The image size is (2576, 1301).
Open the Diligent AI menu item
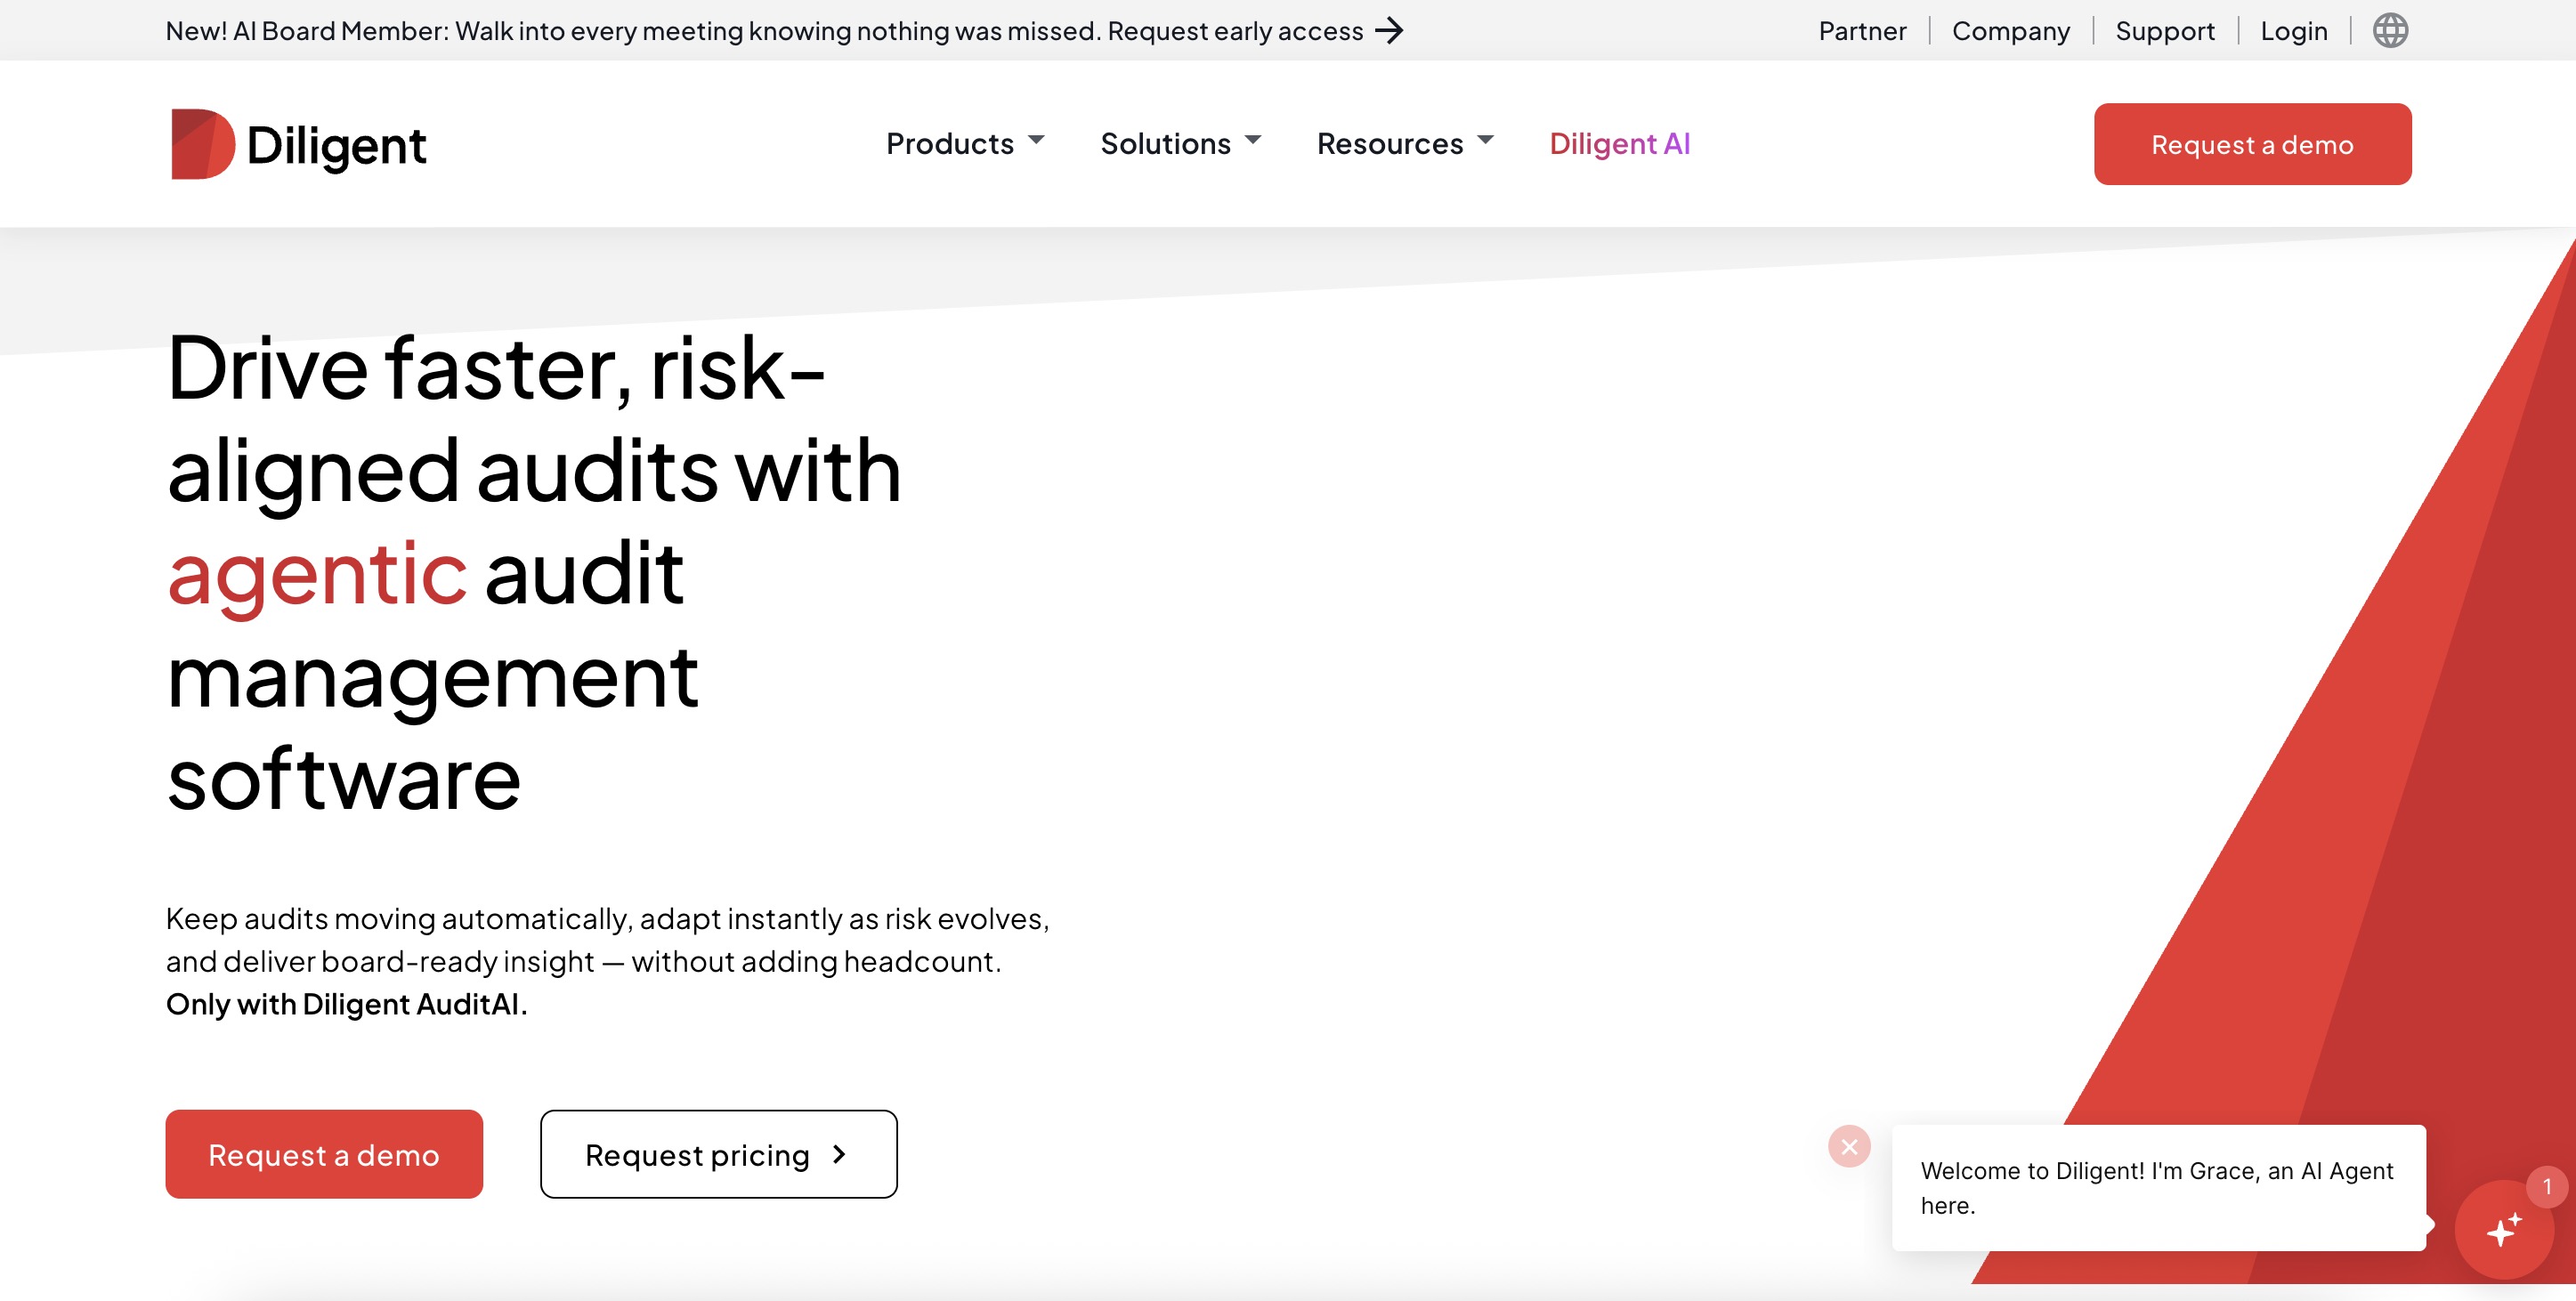pos(1619,143)
